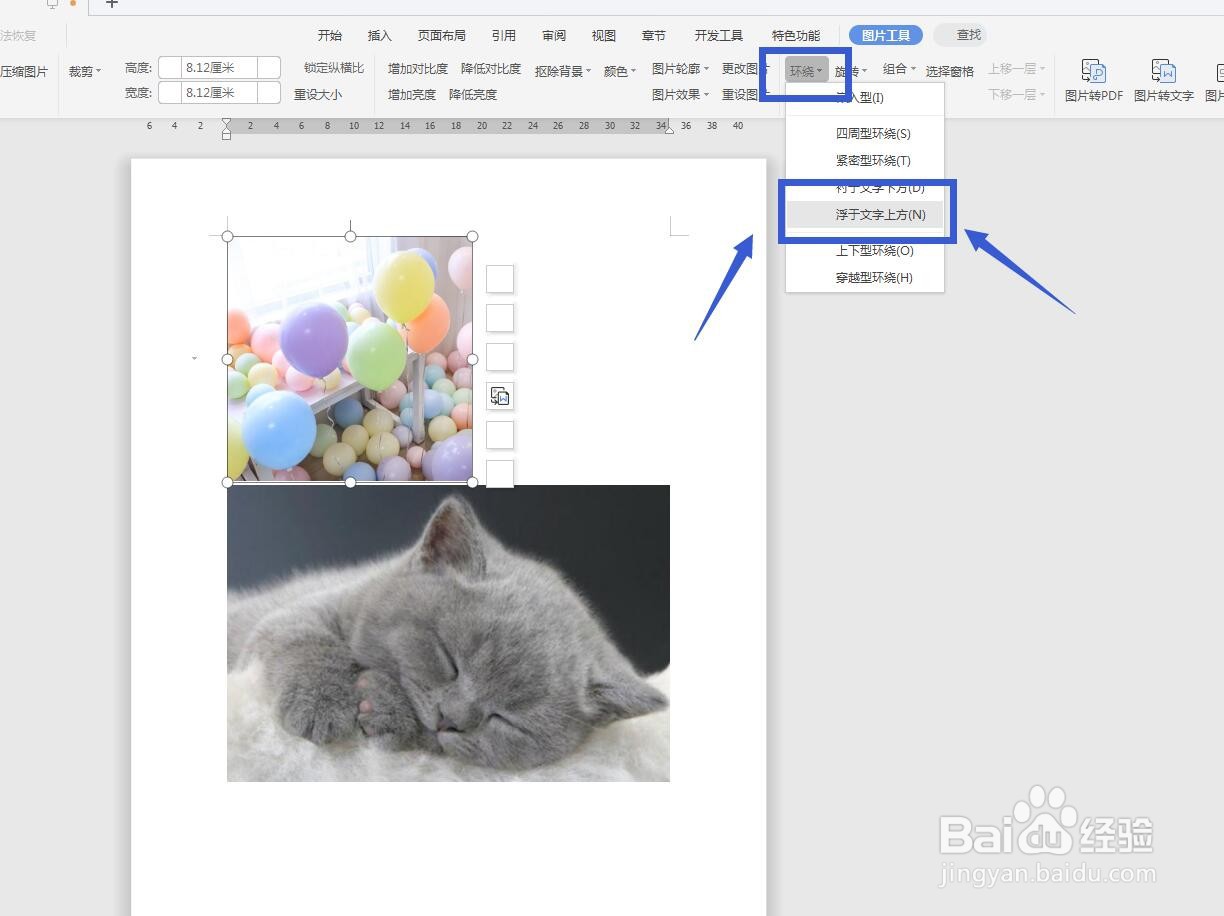Screen dimensions: 1224x916
Task: Click the 上移一层 bring forward control
Action: 1017,69
